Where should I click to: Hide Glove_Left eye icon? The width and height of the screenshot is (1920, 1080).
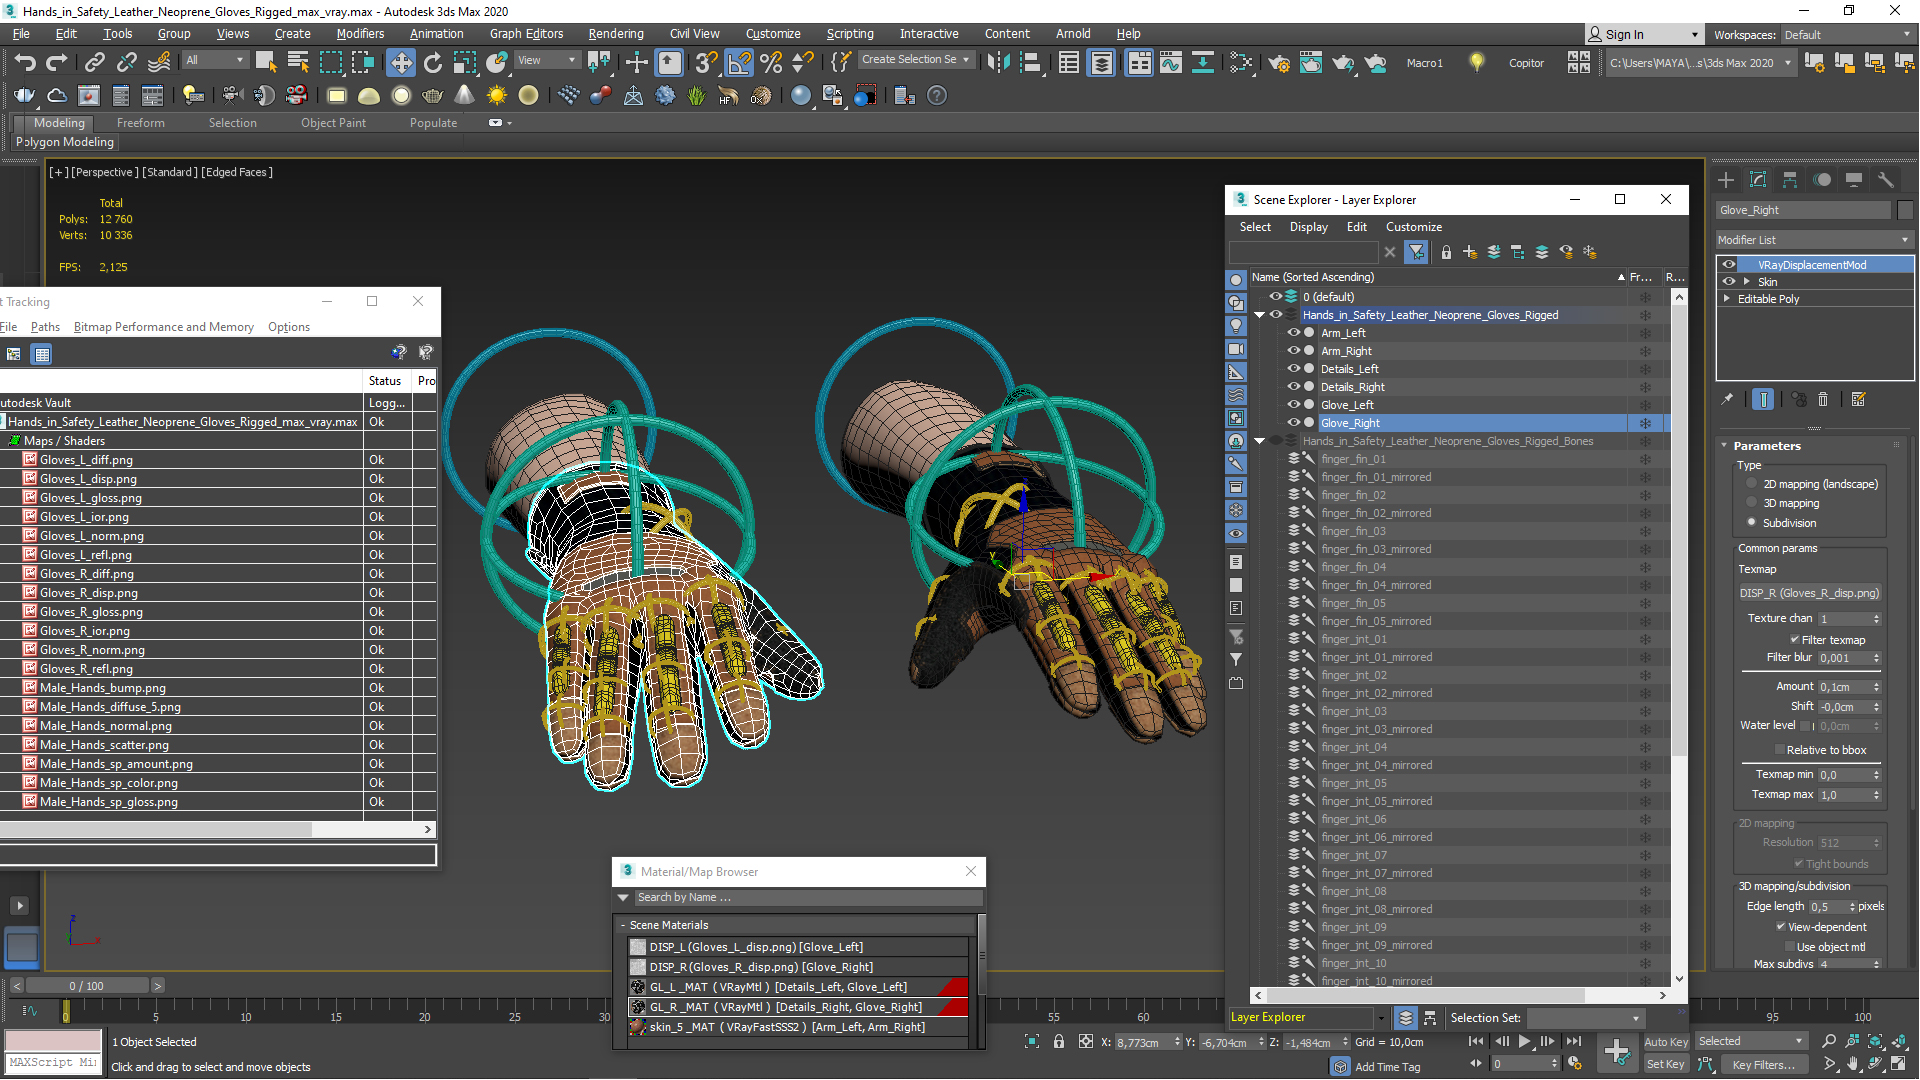click(1293, 405)
